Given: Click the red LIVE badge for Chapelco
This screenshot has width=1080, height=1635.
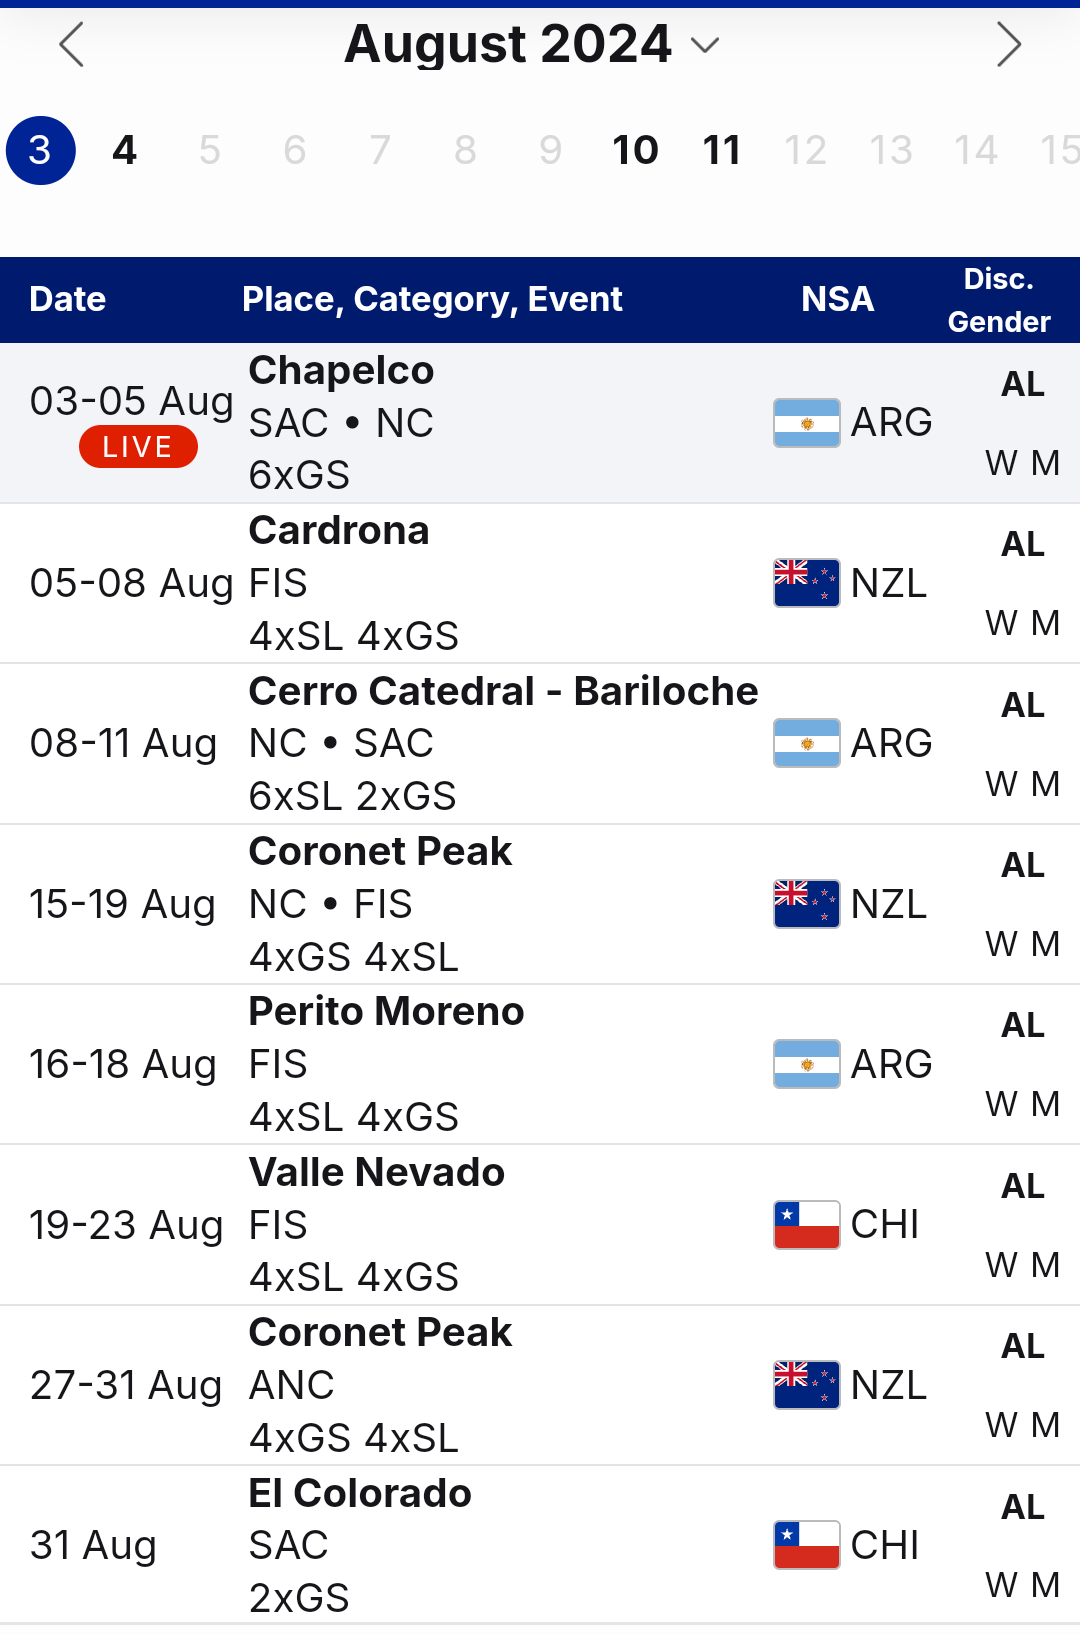Looking at the screenshot, I should coord(138,447).
